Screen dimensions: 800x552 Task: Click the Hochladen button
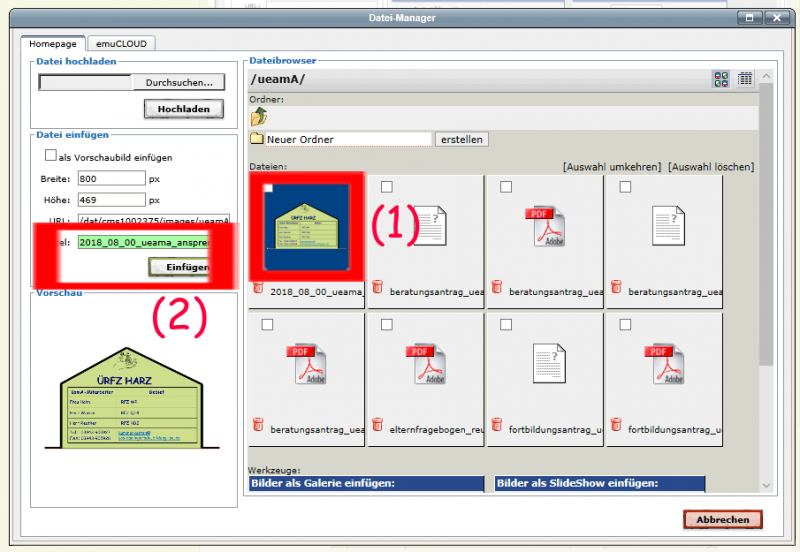tap(184, 109)
